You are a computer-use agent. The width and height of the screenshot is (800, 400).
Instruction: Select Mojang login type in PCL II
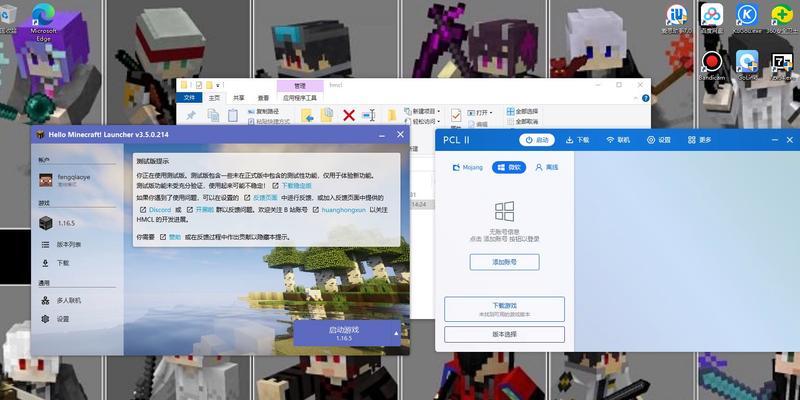(467, 167)
